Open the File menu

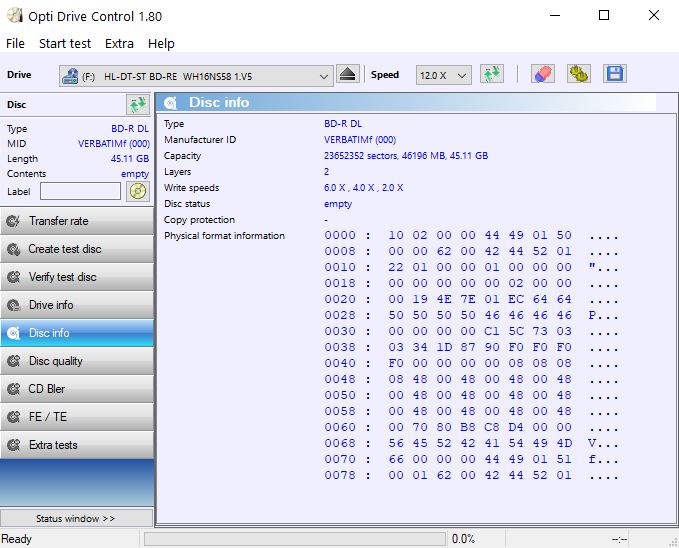15,44
